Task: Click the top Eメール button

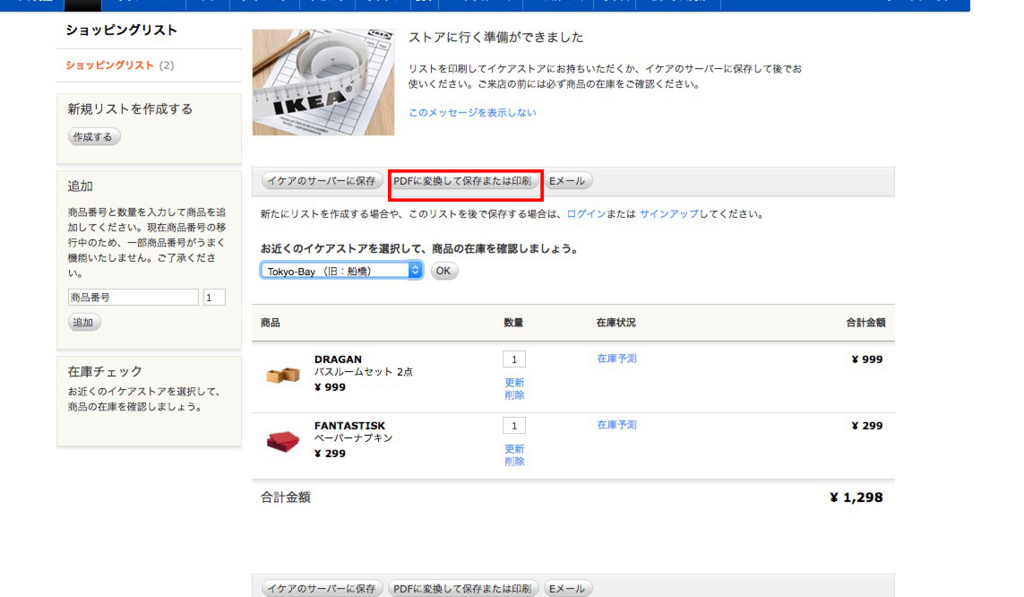Action: click(568, 181)
